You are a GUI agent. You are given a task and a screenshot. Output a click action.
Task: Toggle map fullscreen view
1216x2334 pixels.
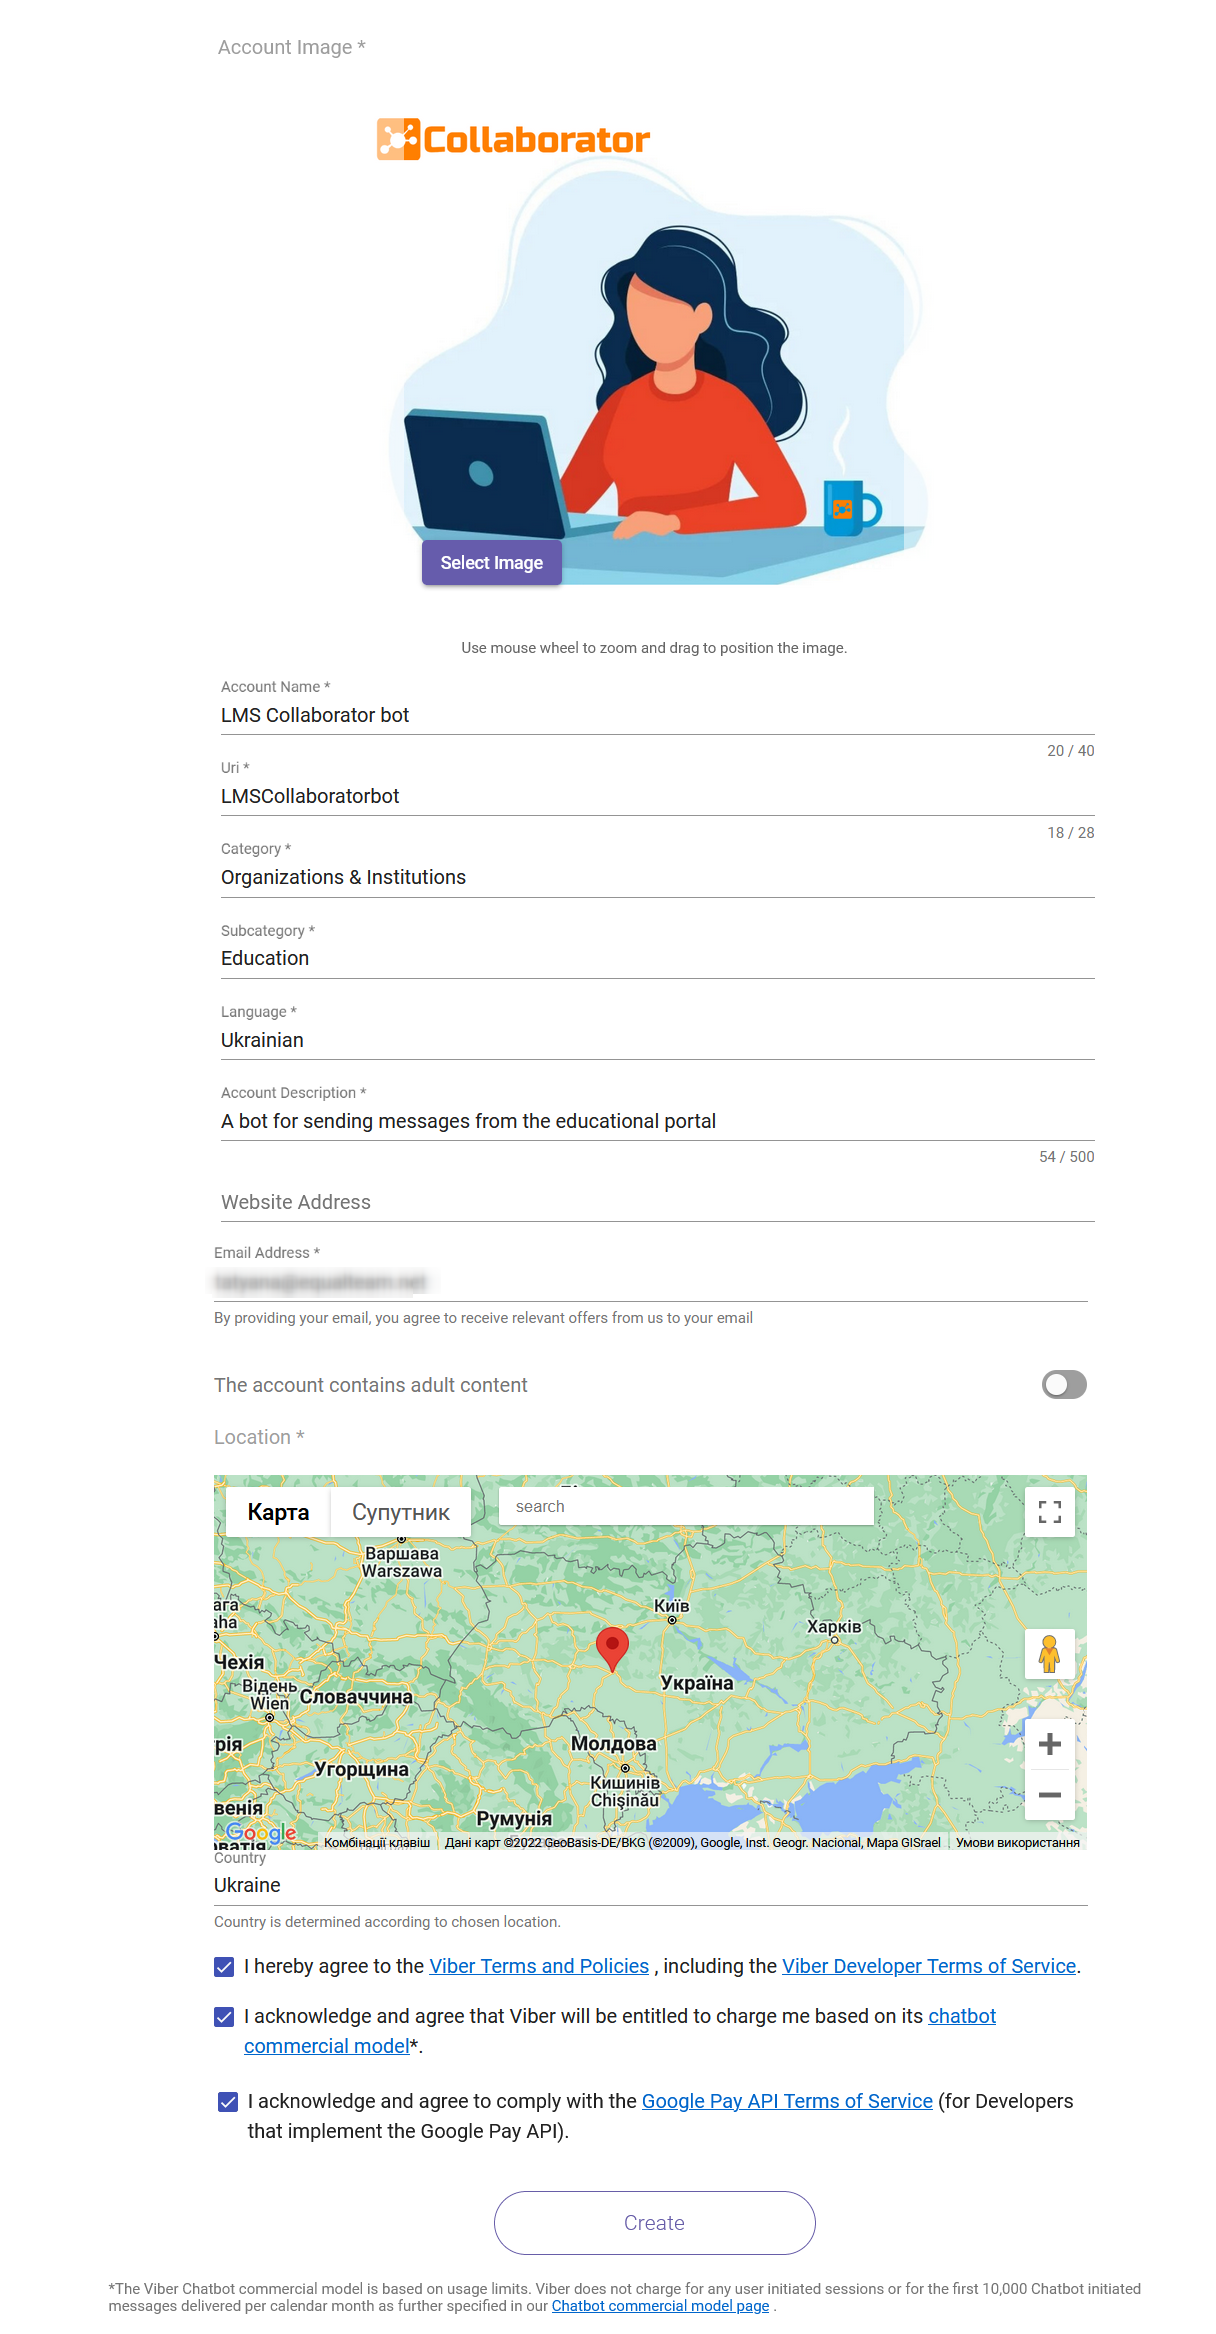(1050, 1512)
